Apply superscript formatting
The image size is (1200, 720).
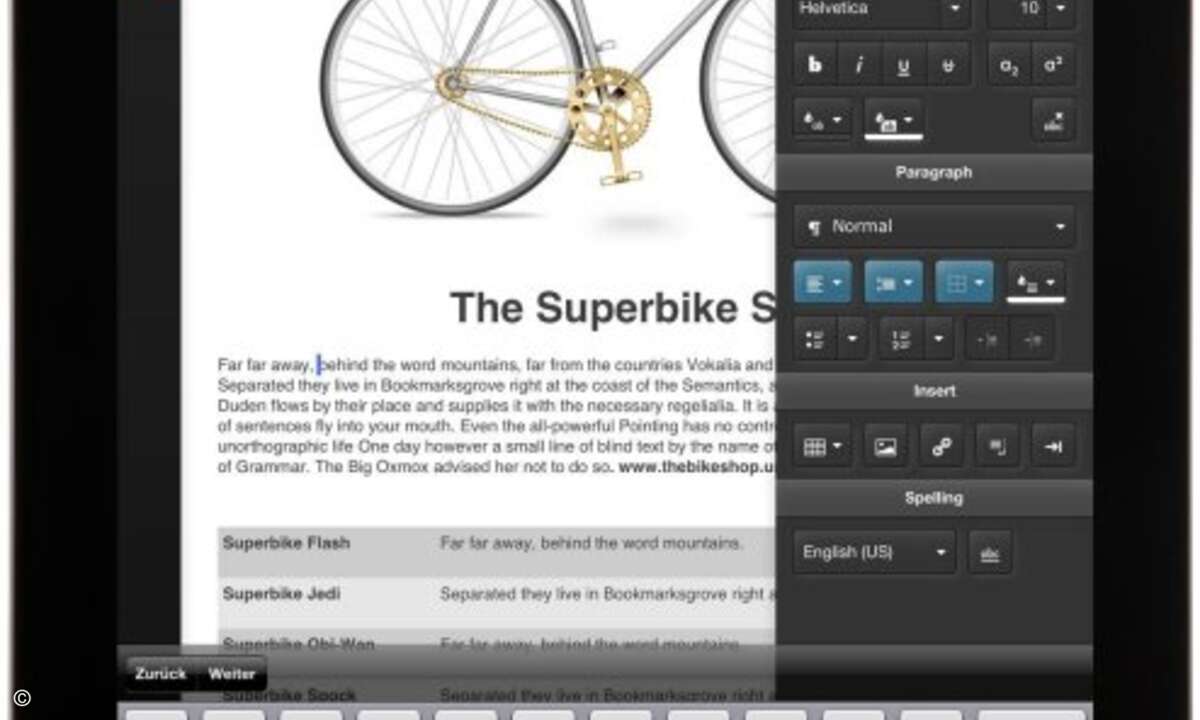point(1053,65)
